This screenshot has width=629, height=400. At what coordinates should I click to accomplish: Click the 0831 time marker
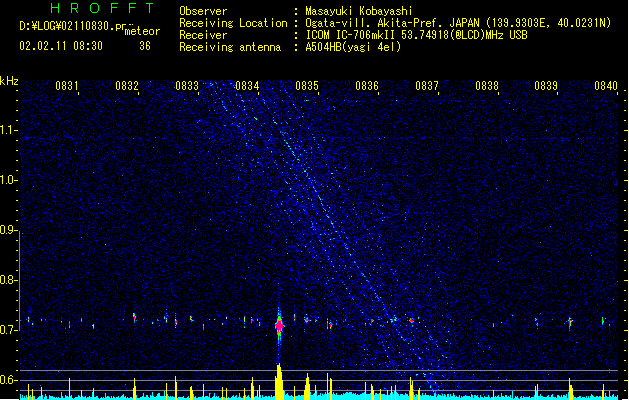(x=67, y=86)
